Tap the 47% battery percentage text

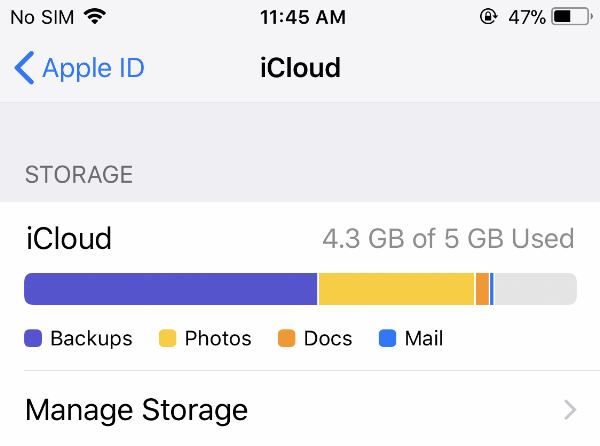(527, 17)
